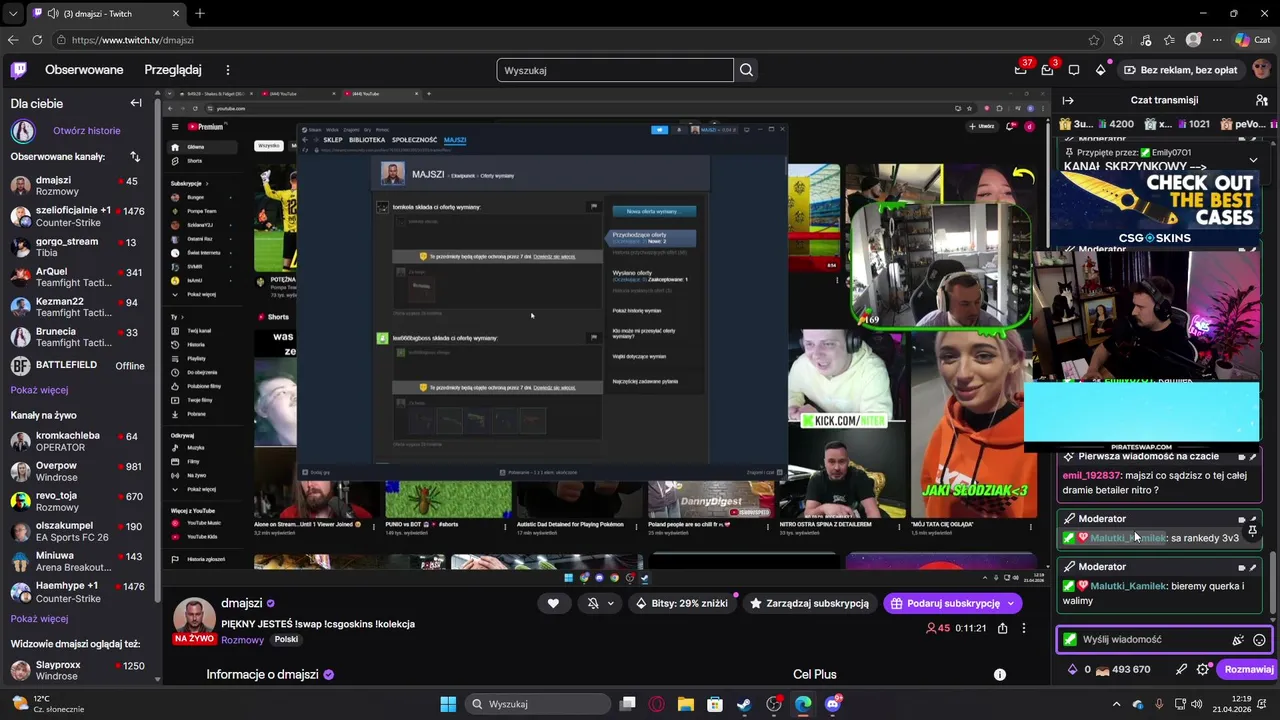Image resolution: width=1280 pixels, height=720 pixels.
Task: Open Opera browser from the taskbar
Action: click(x=656, y=704)
